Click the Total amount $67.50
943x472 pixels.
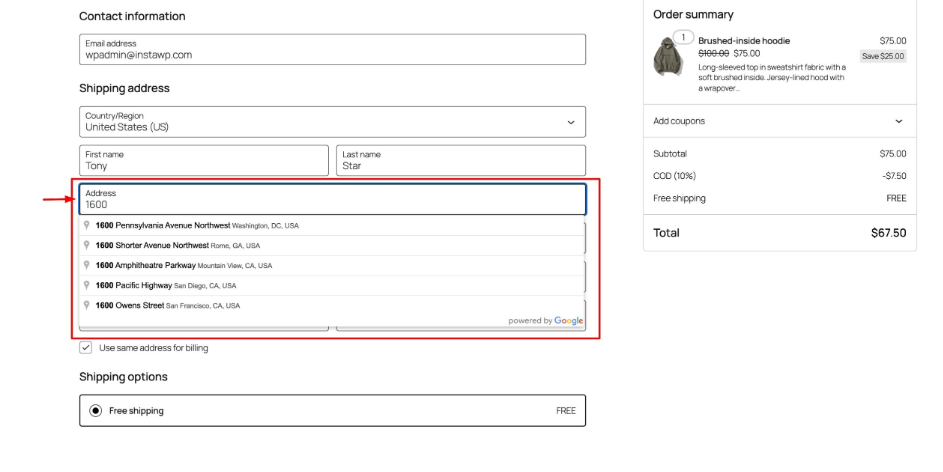click(888, 233)
